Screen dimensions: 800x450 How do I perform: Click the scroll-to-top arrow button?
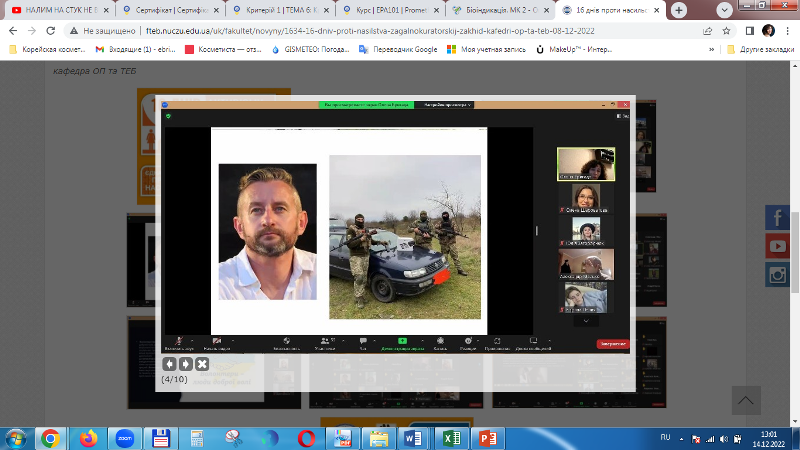pos(745,401)
